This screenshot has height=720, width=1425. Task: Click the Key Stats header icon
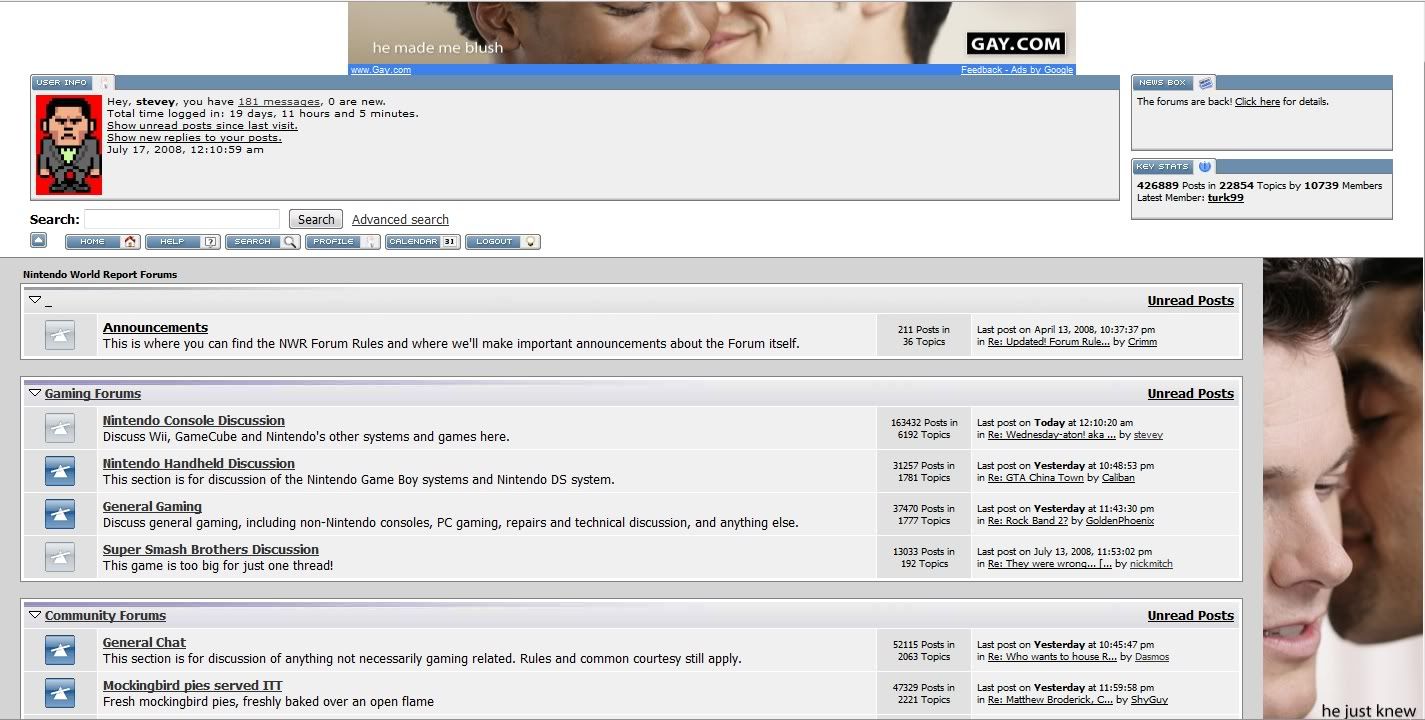pyautogui.click(x=1205, y=167)
